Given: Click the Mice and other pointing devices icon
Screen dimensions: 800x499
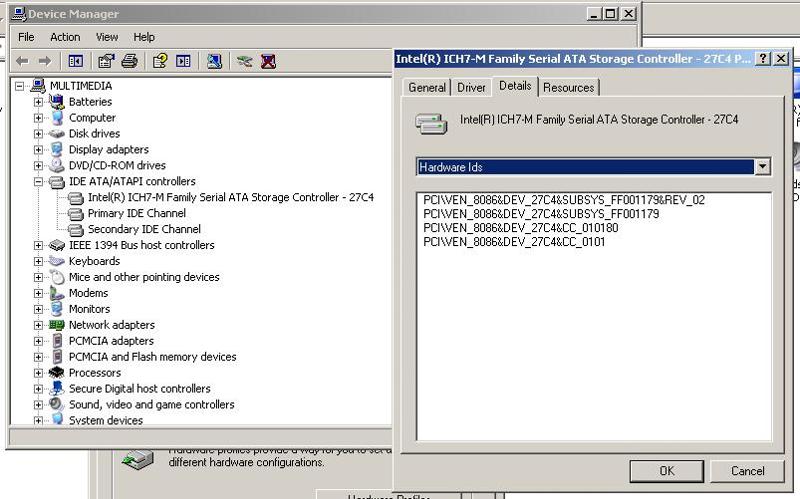Looking at the screenshot, I should pos(57,277).
